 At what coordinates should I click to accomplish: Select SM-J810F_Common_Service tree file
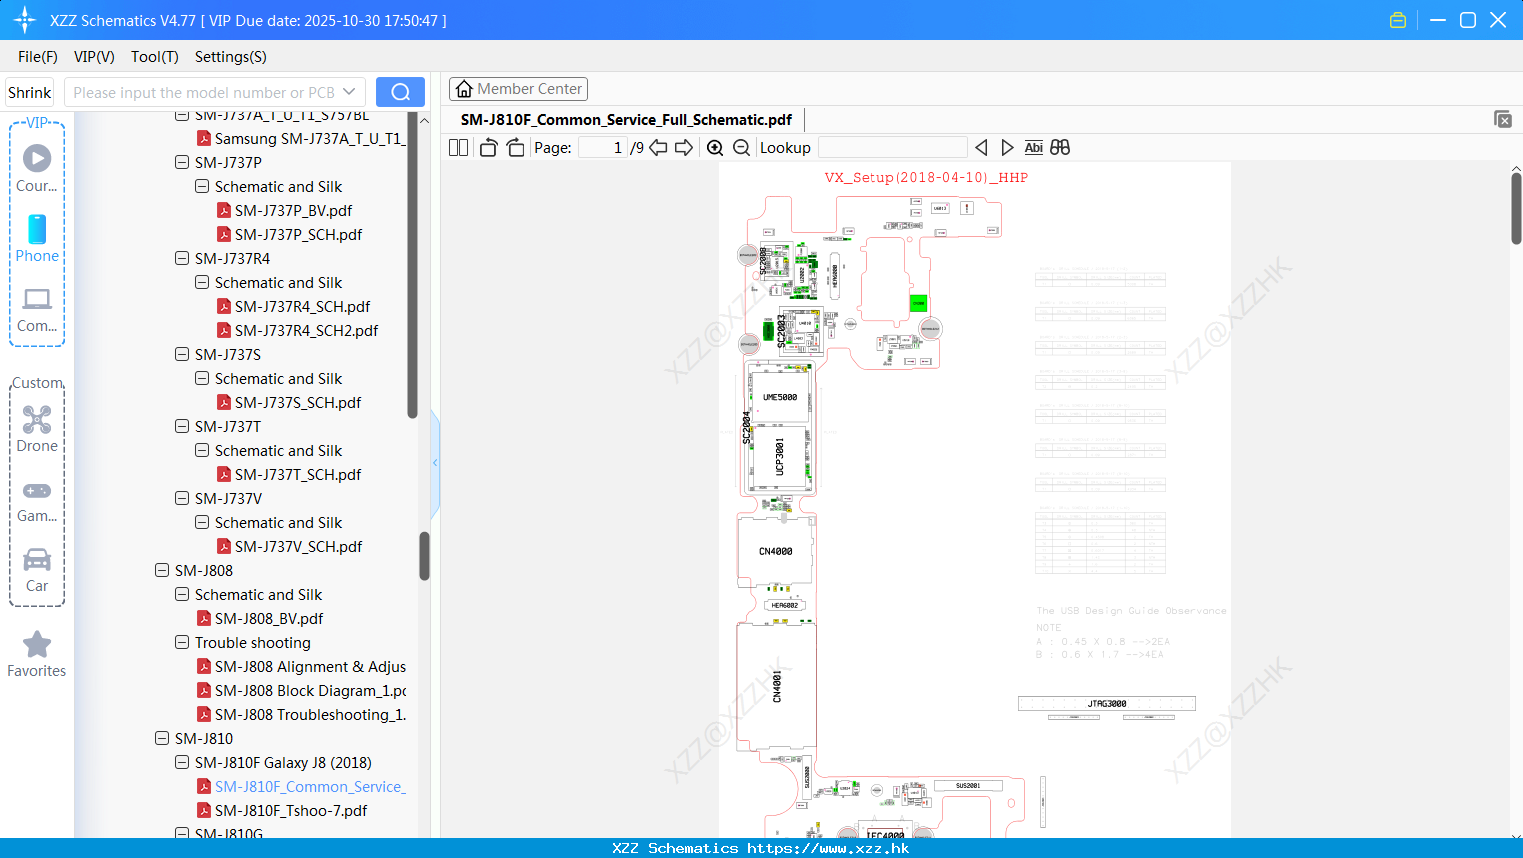coord(310,786)
